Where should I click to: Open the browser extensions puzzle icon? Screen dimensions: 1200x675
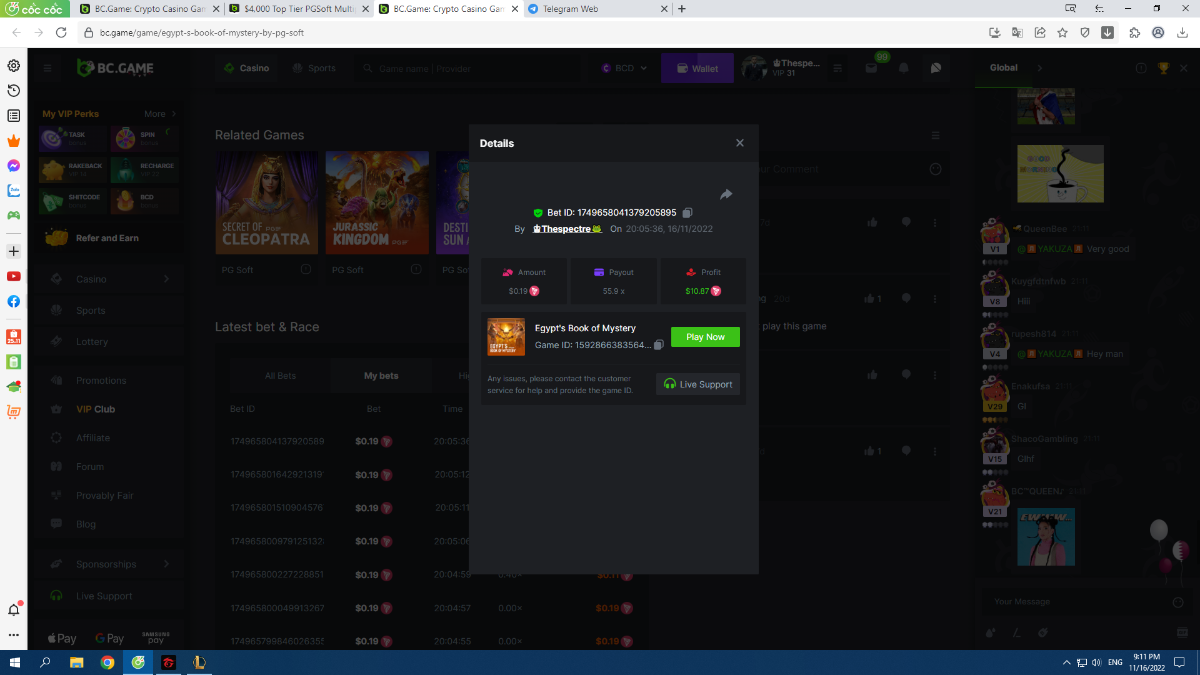coord(1134,32)
